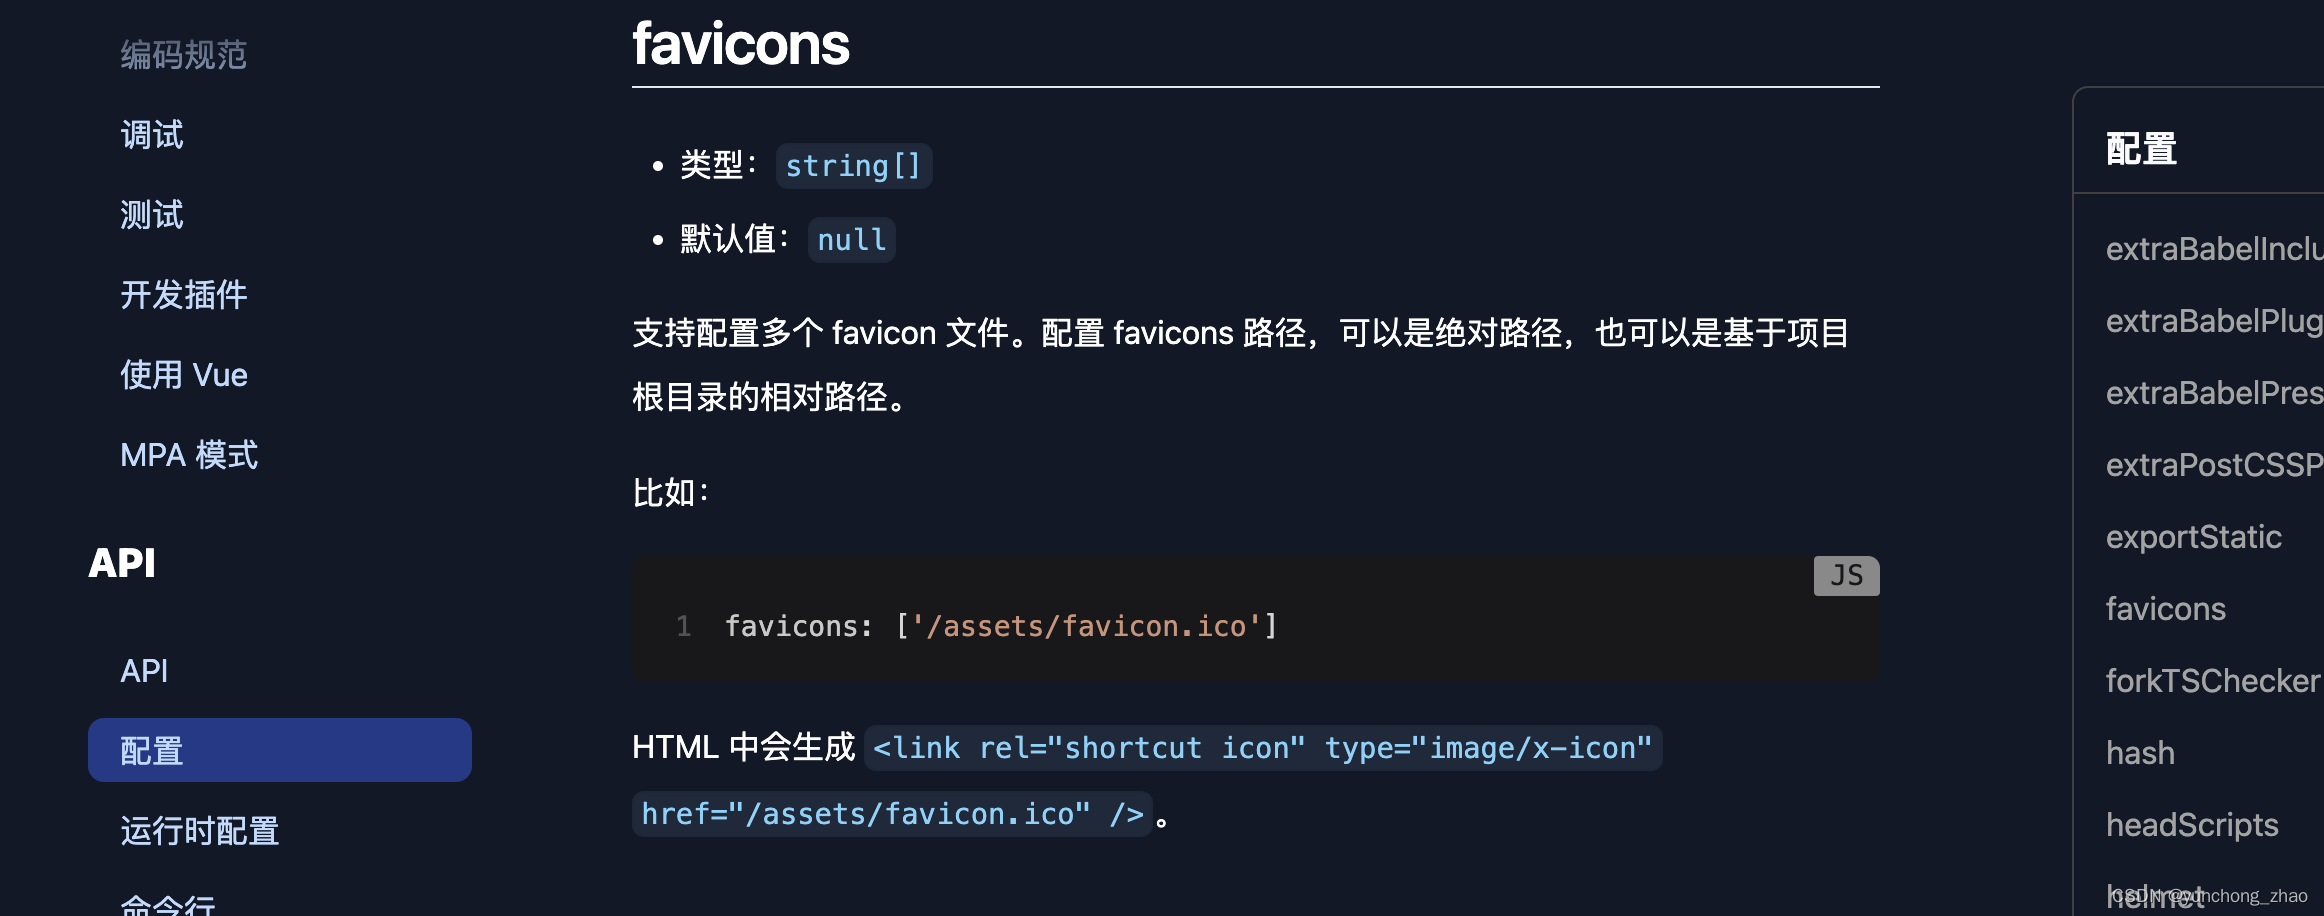The height and width of the screenshot is (916, 2324).
Task: Open the extraBabelPresets config entry
Action: (x=2213, y=392)
